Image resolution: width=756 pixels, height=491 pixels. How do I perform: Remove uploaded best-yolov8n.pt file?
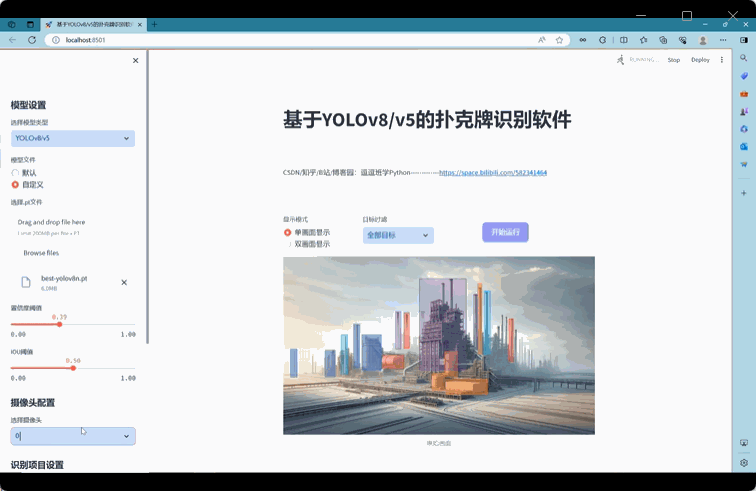[124, 282]
